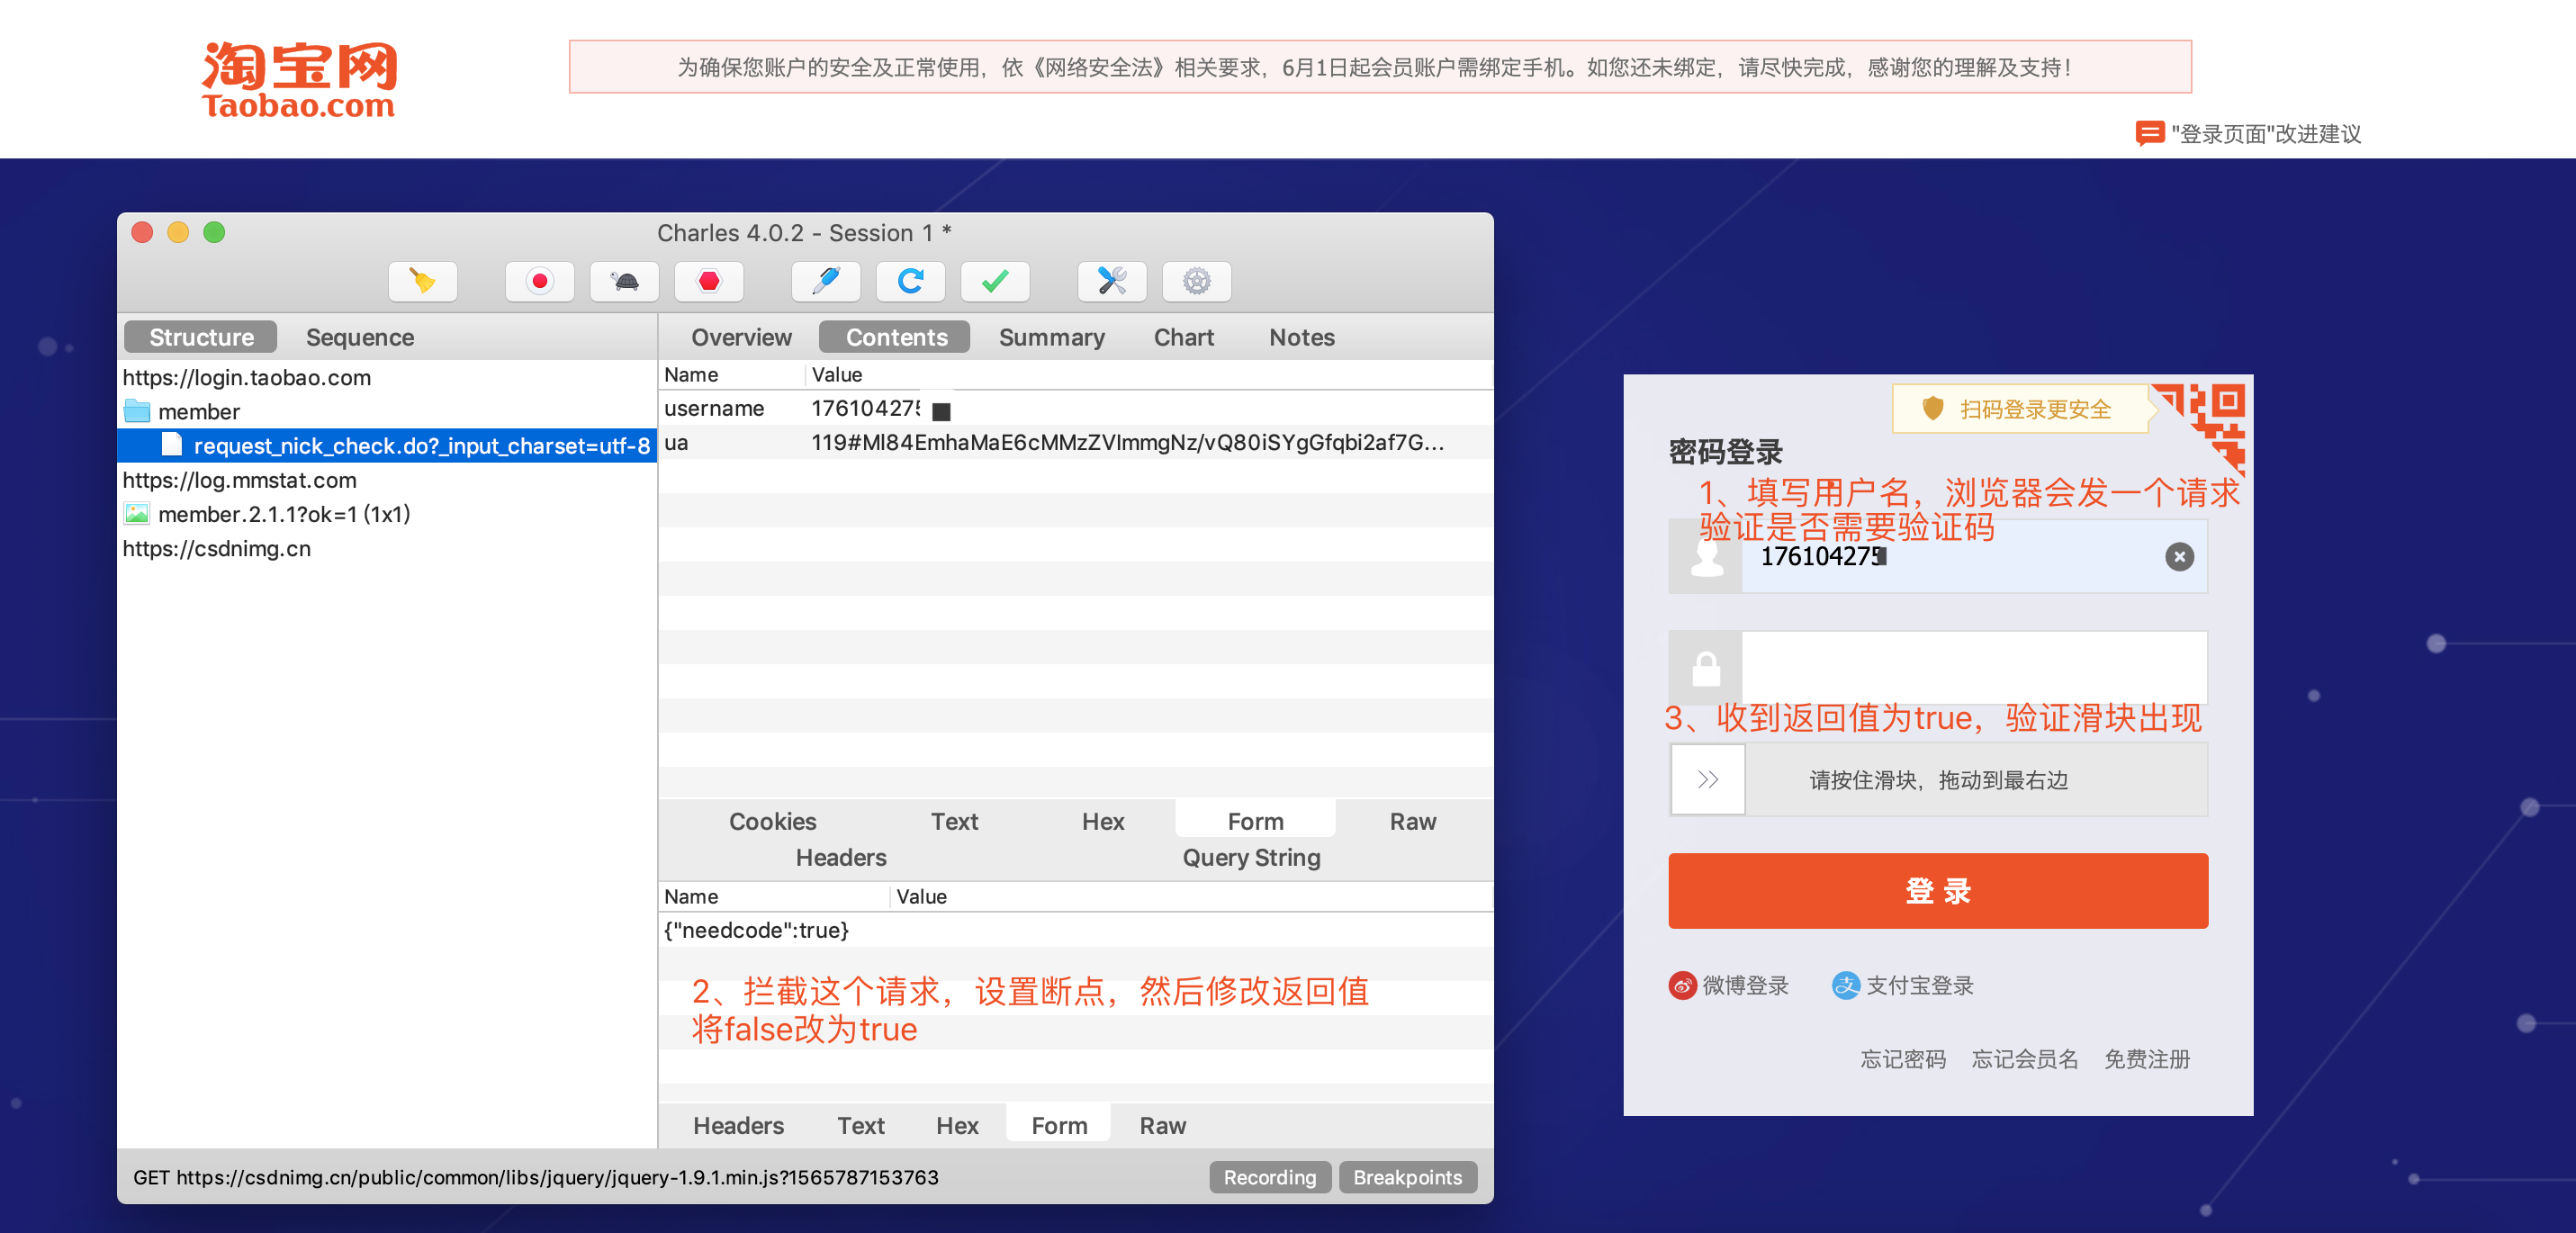Switch to the Structure view tab
Image resolution: width=2576 pixels, height=1233 pixels.
click(199, 338)
